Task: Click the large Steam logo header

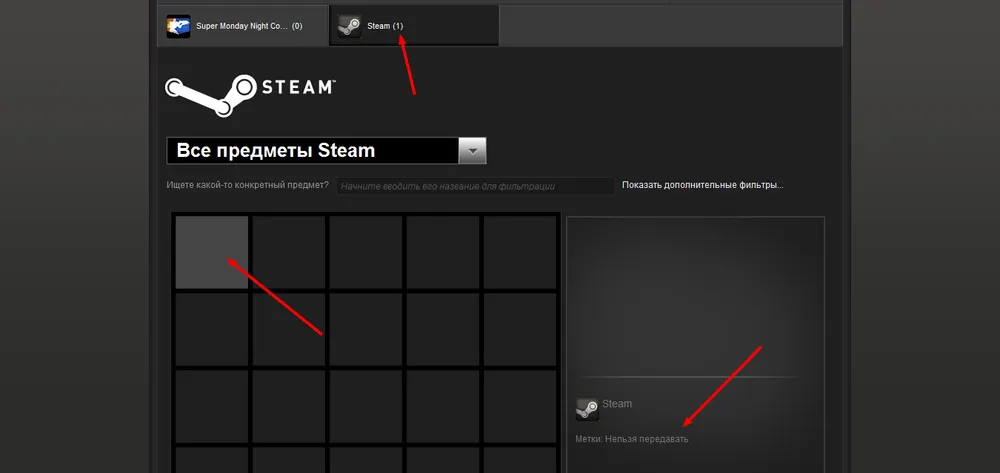Action: (250, 94)
